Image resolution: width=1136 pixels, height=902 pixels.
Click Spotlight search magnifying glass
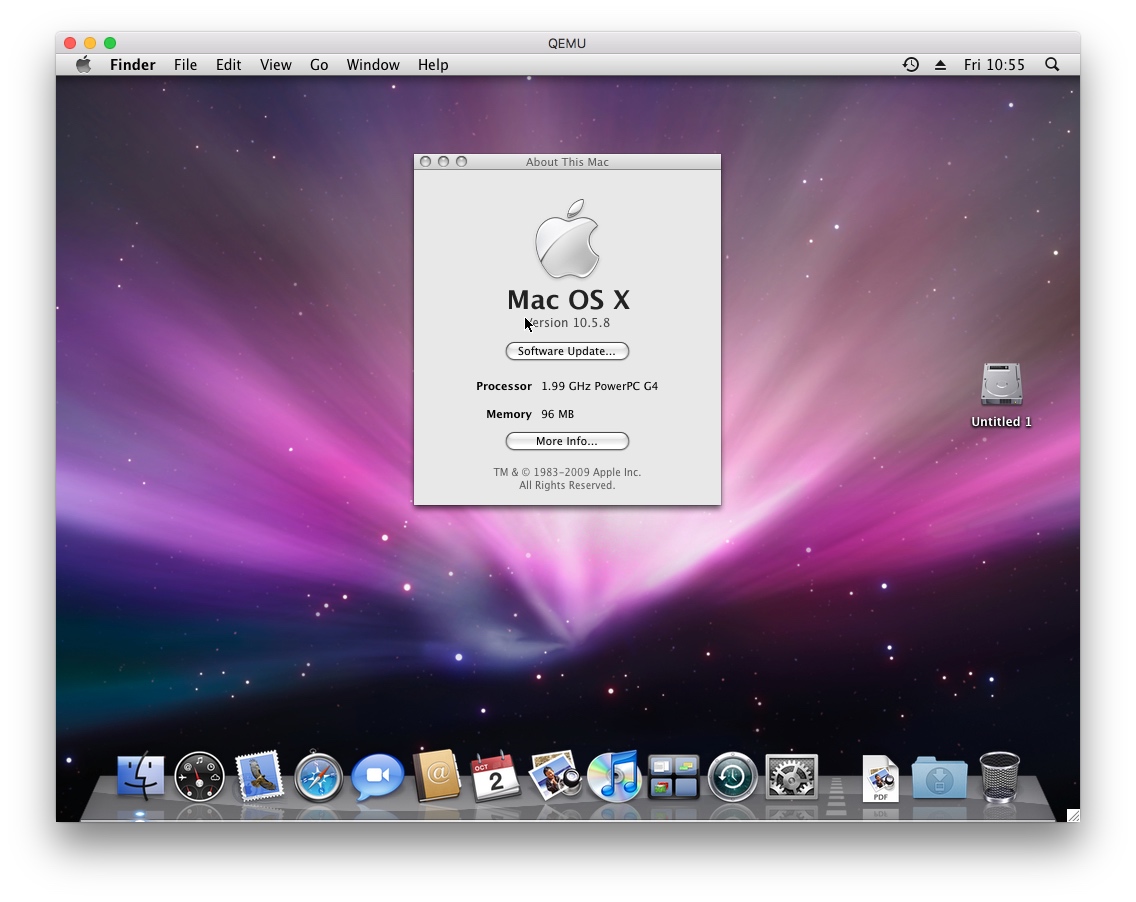click(x=1052, y=65)
